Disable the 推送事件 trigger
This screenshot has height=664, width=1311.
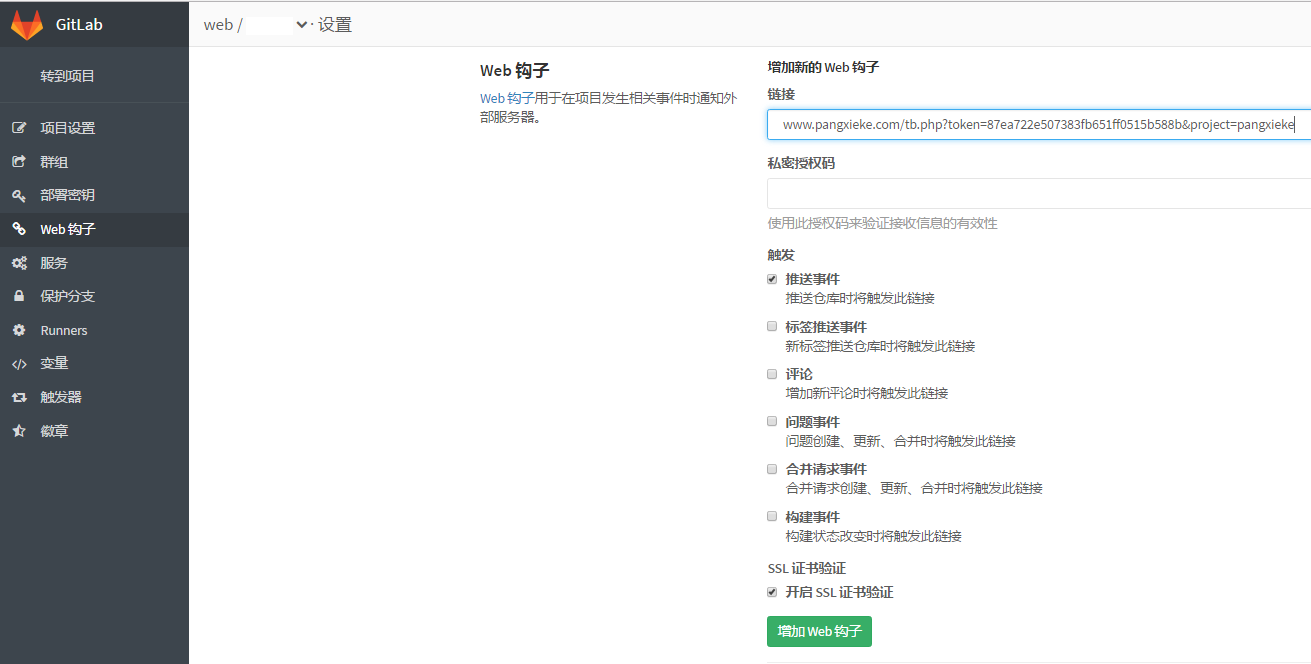tap(771, 278)
